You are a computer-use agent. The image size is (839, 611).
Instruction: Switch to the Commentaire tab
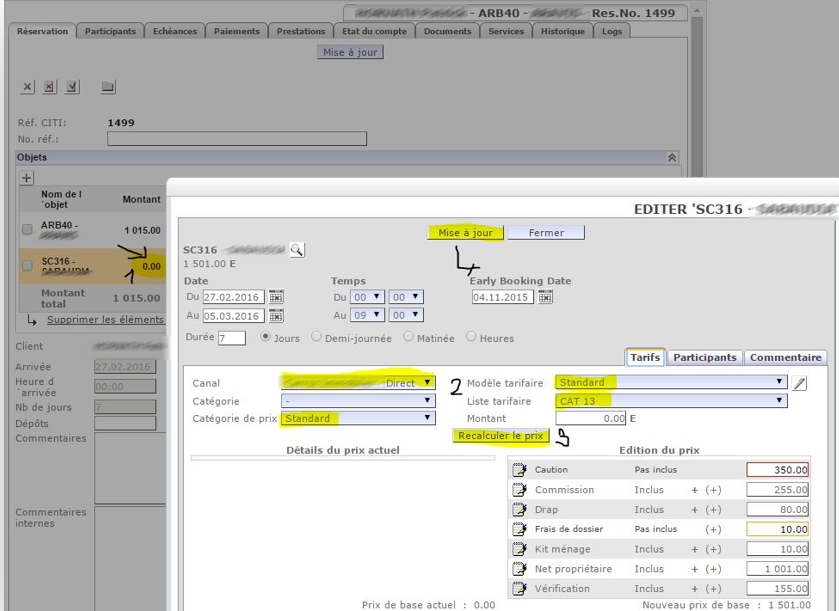(785, 357)
